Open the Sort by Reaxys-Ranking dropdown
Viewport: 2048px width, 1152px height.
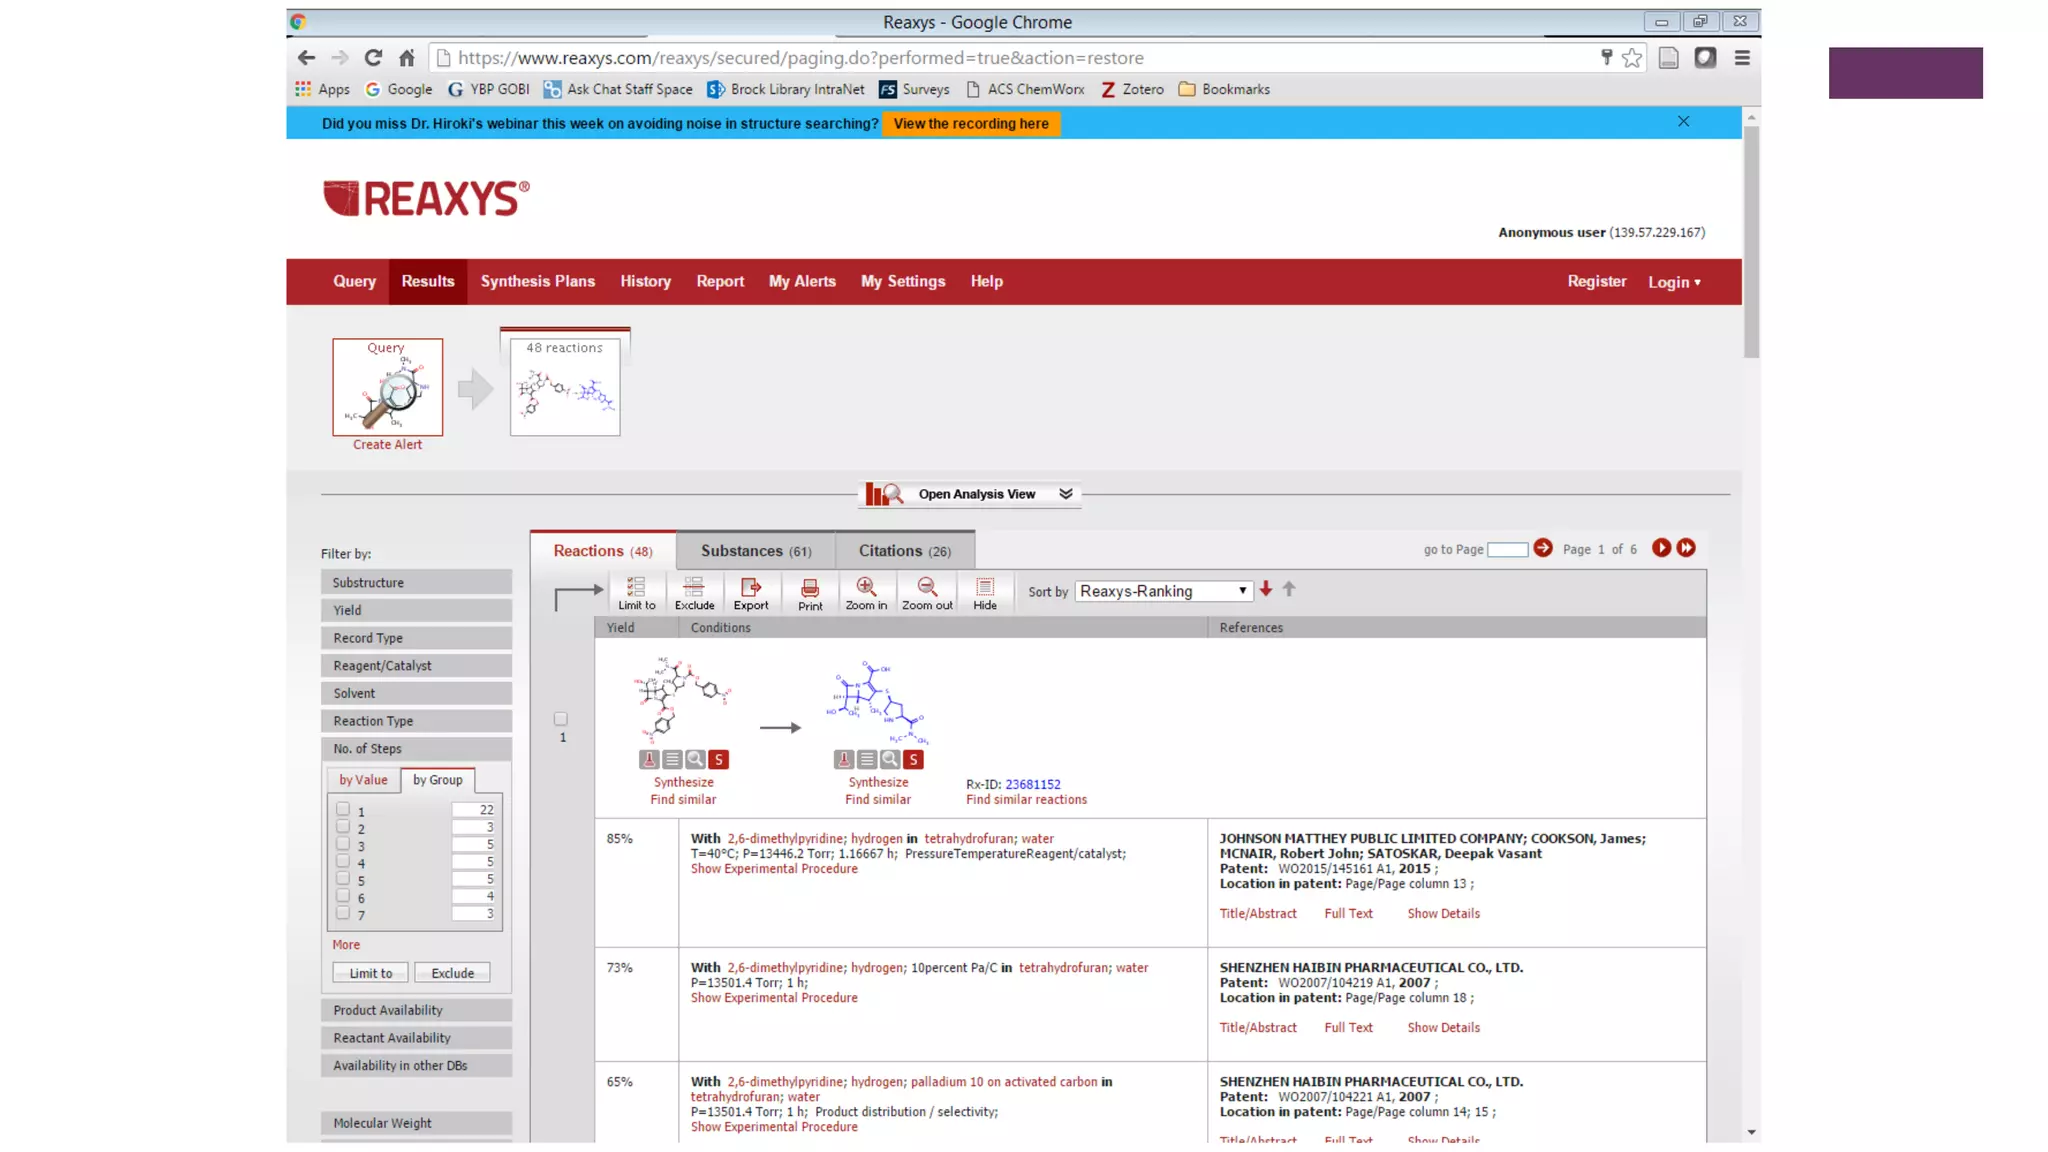click(1163, 591)
